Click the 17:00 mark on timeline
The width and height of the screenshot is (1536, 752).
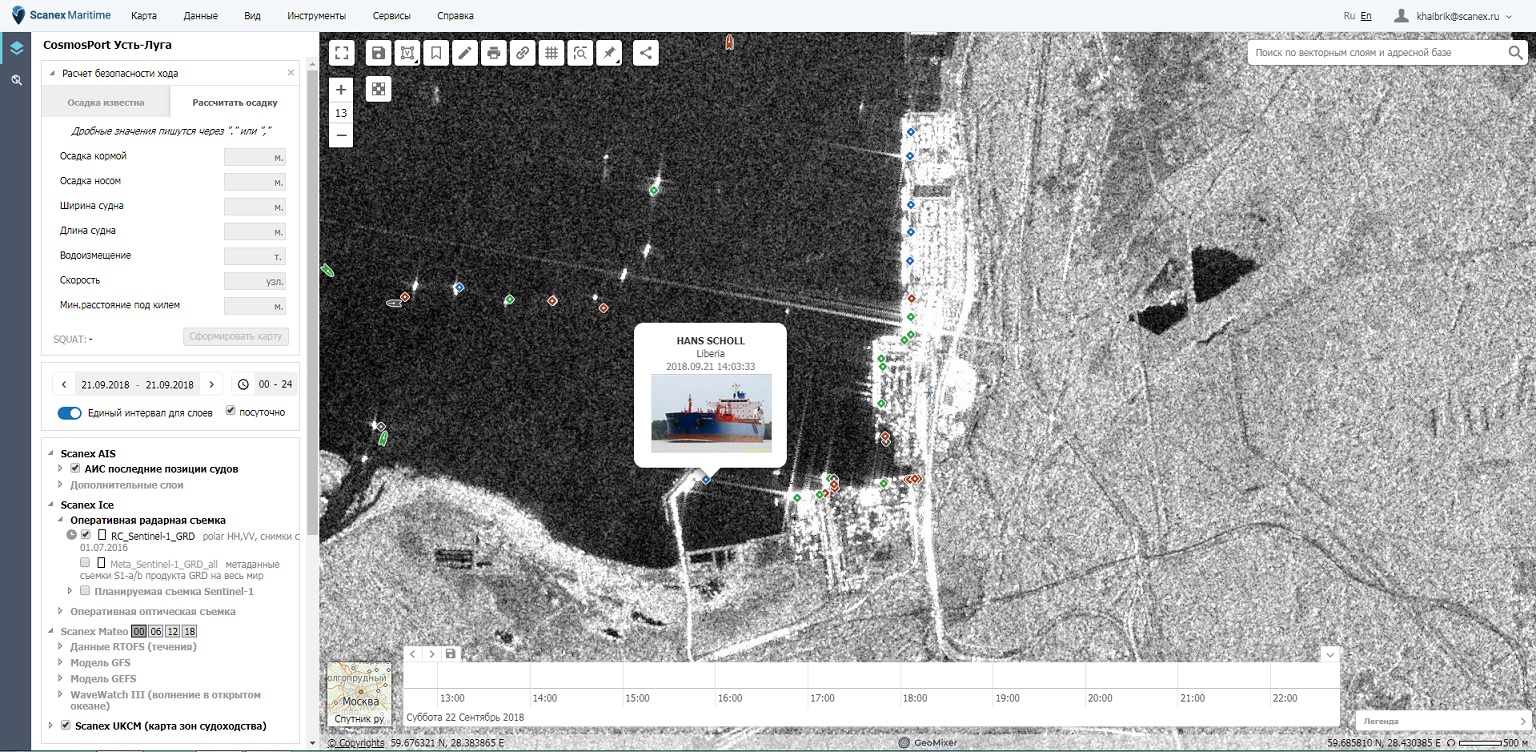coord(822,698)
